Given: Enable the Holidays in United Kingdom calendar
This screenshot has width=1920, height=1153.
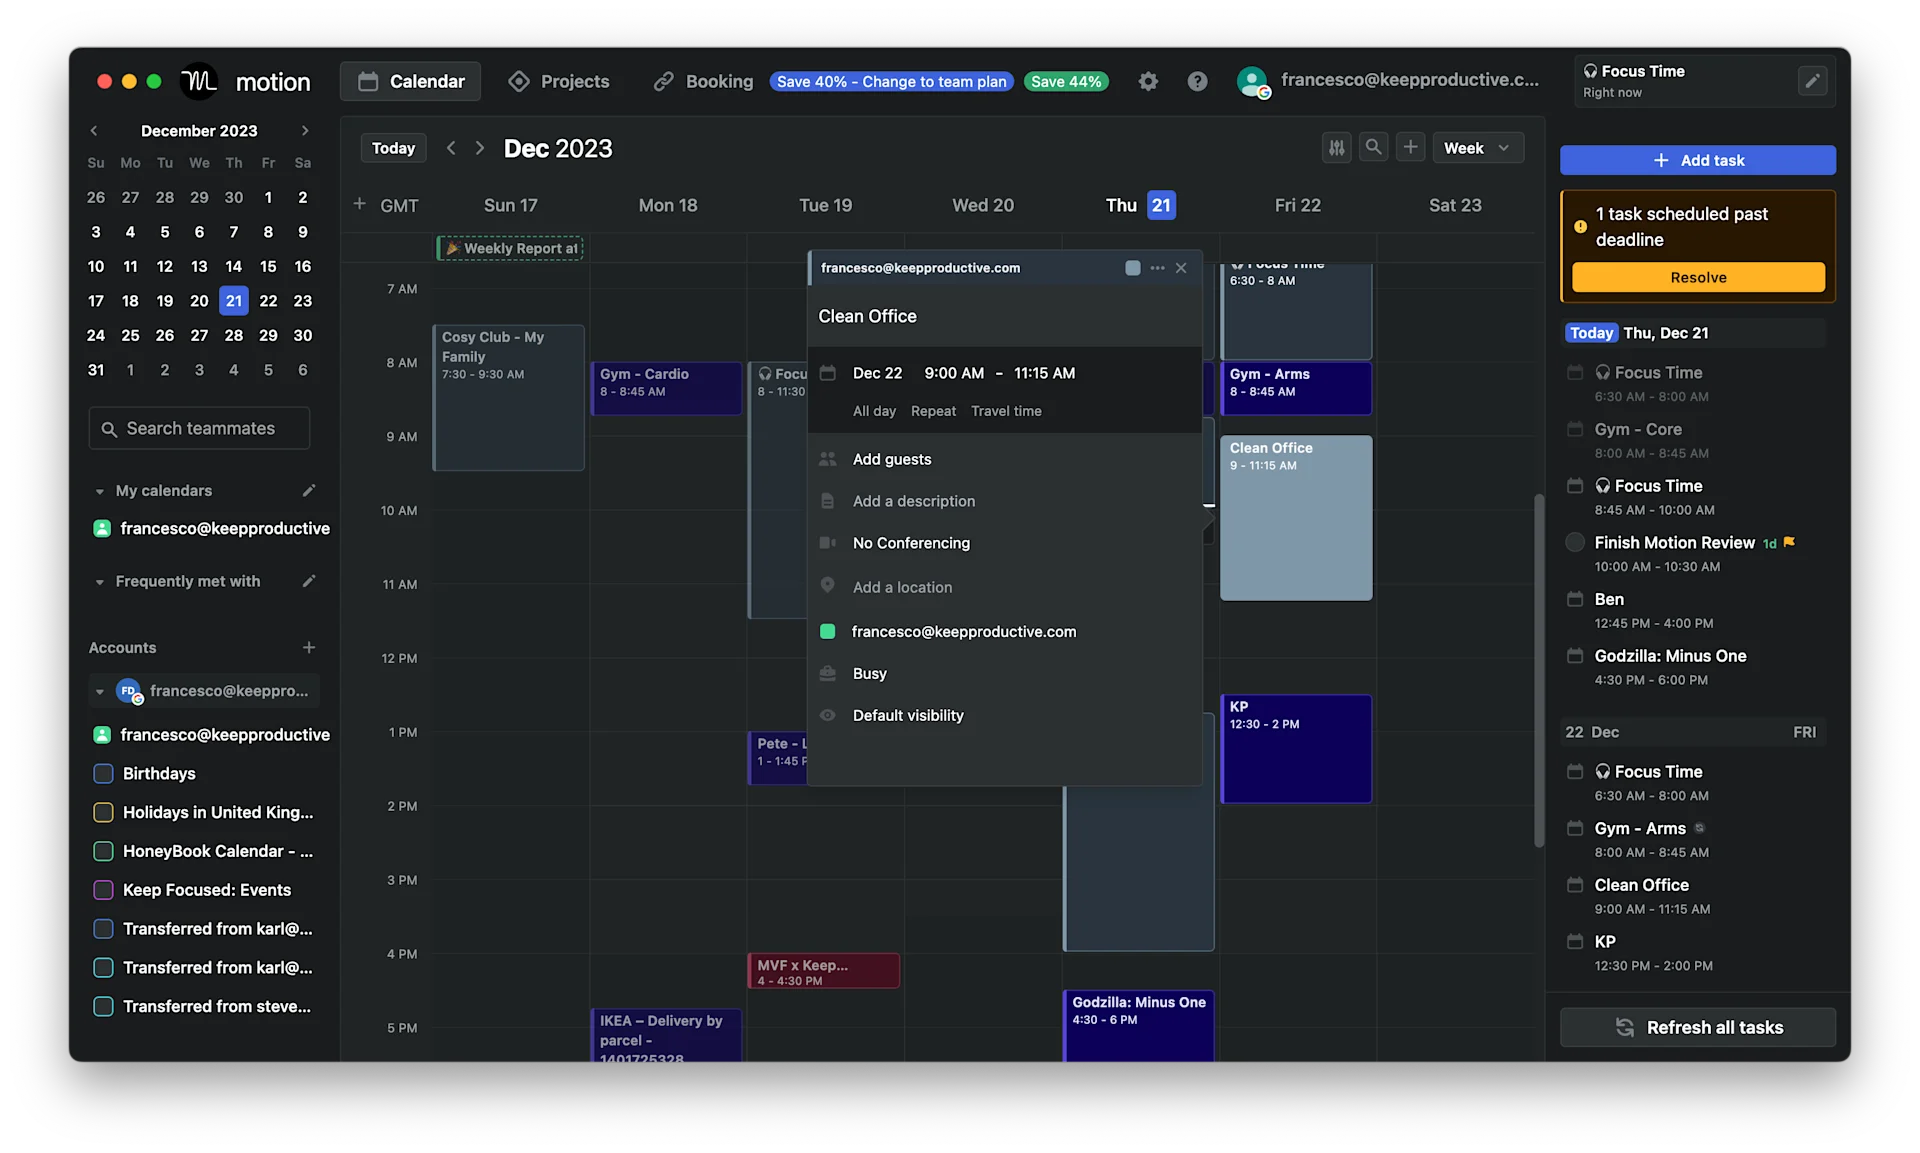Looking at the screenshot, I should coord(102,812).
